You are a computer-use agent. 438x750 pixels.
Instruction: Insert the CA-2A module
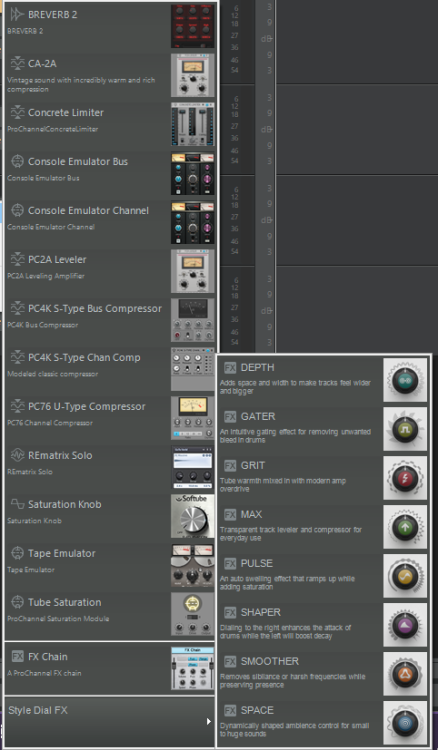coord(110,76)
